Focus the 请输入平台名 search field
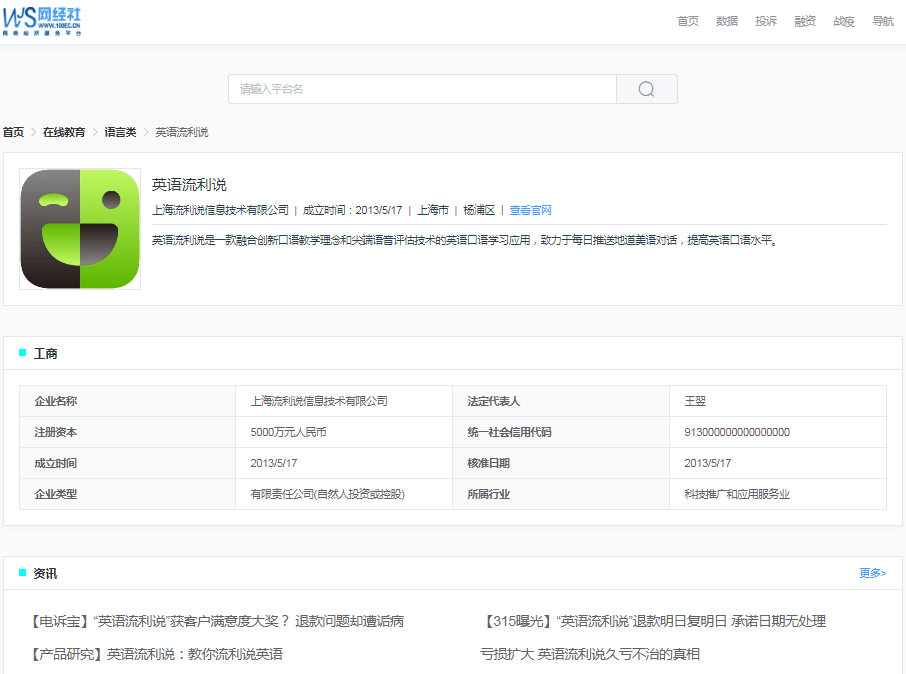 422,89
